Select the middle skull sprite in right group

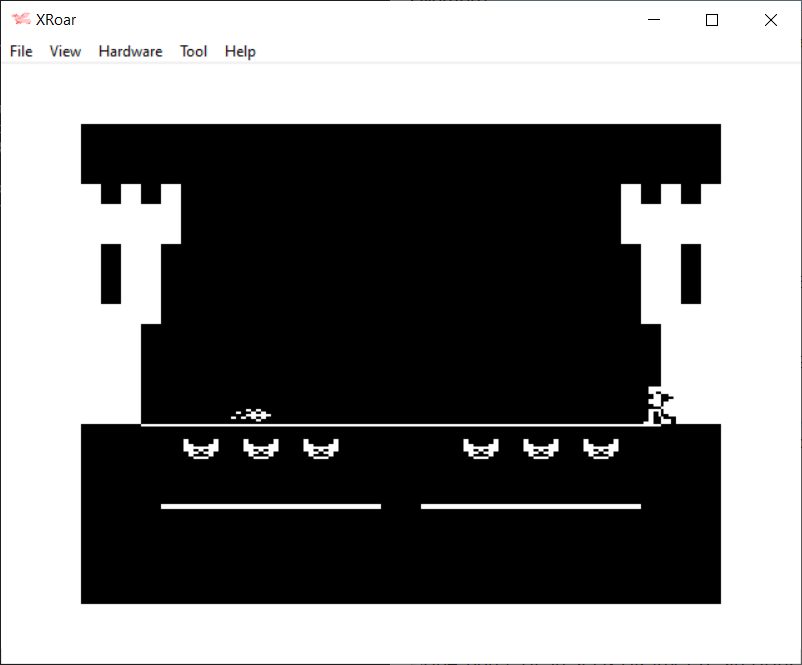(540, 449)
